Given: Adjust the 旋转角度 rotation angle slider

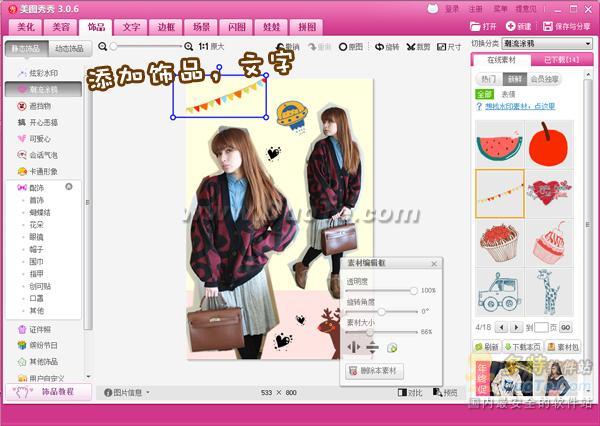Looking at the screenshot, I should (381, 312).
